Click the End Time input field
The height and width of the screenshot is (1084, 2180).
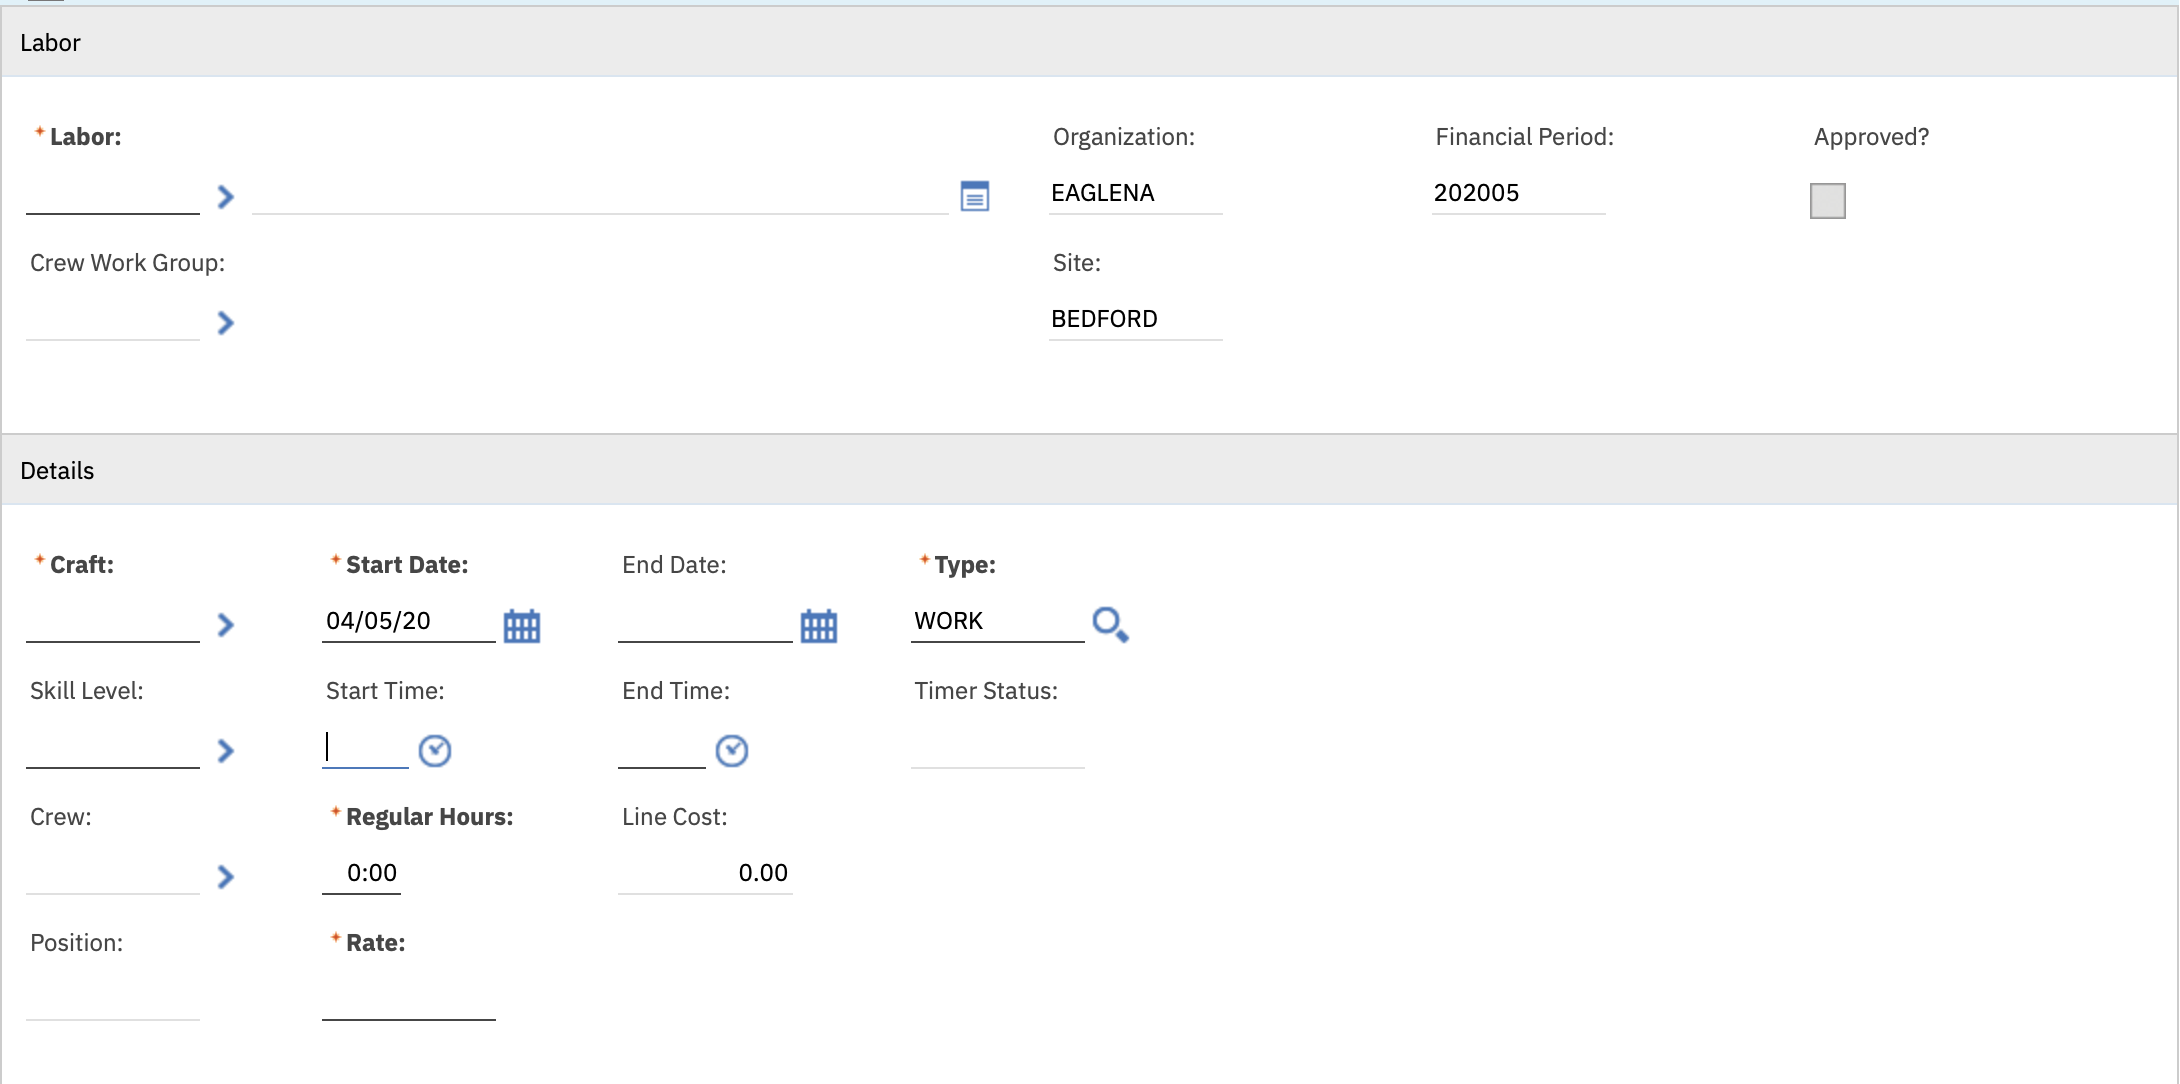(661, 748)
